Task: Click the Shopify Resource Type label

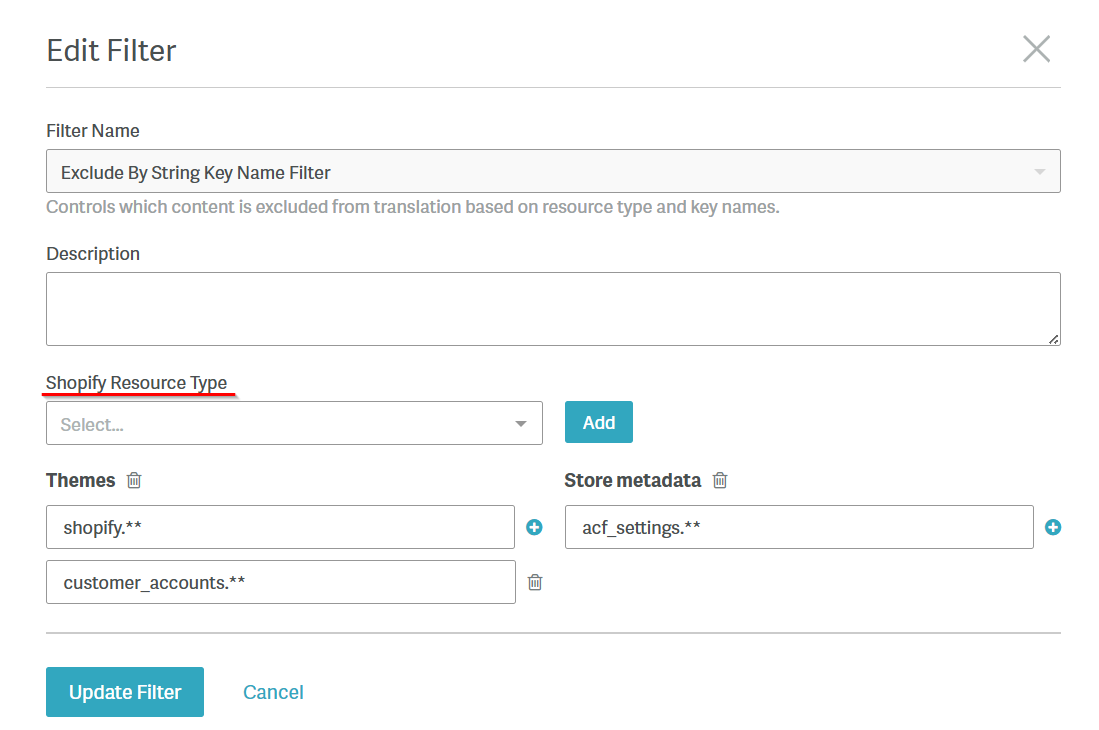Action: [137, 383]
